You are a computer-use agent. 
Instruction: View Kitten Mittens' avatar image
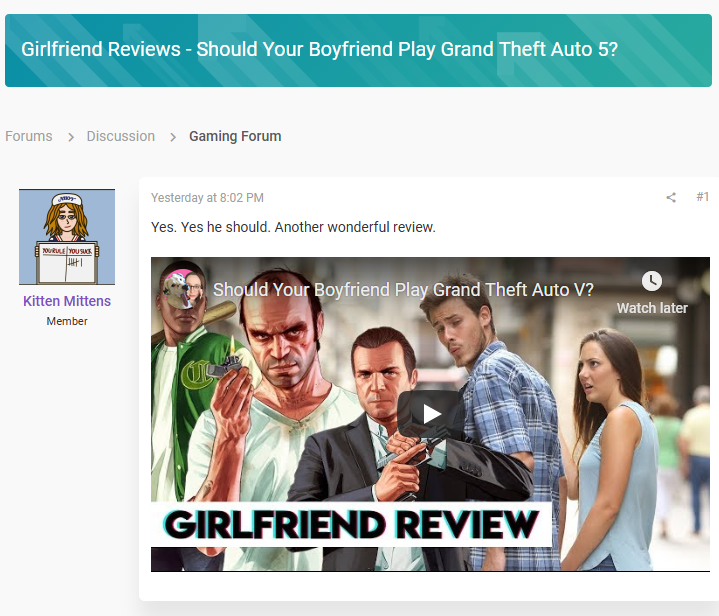[67, 237]
